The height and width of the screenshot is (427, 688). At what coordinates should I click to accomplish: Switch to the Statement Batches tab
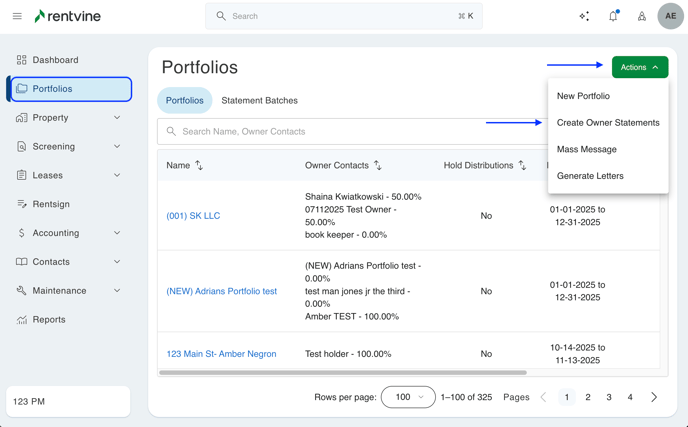pyautogui.click(x=259, y=101)
